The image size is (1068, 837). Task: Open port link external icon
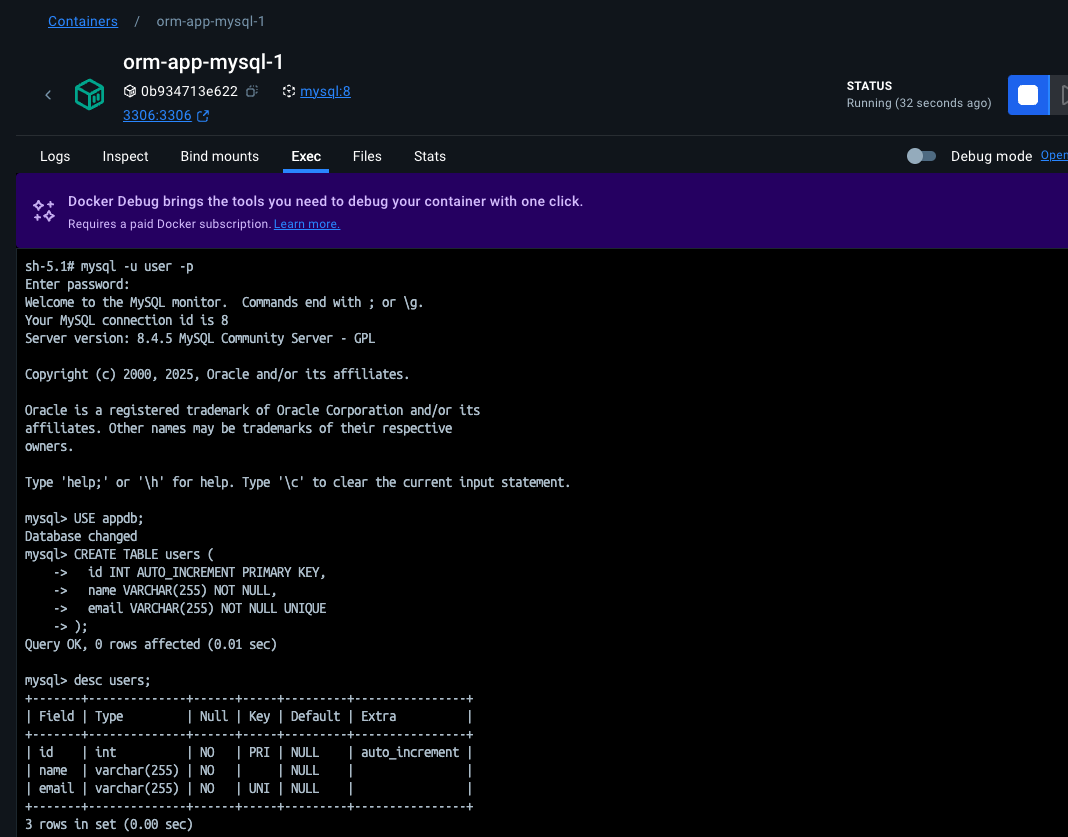tap(203, 116)
